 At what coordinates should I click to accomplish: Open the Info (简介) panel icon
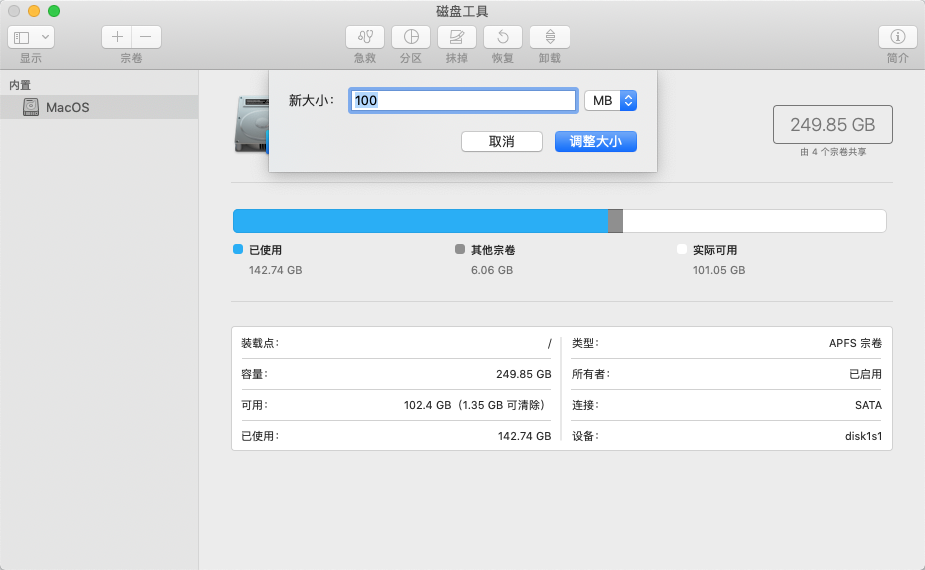[x=897, y=37]
